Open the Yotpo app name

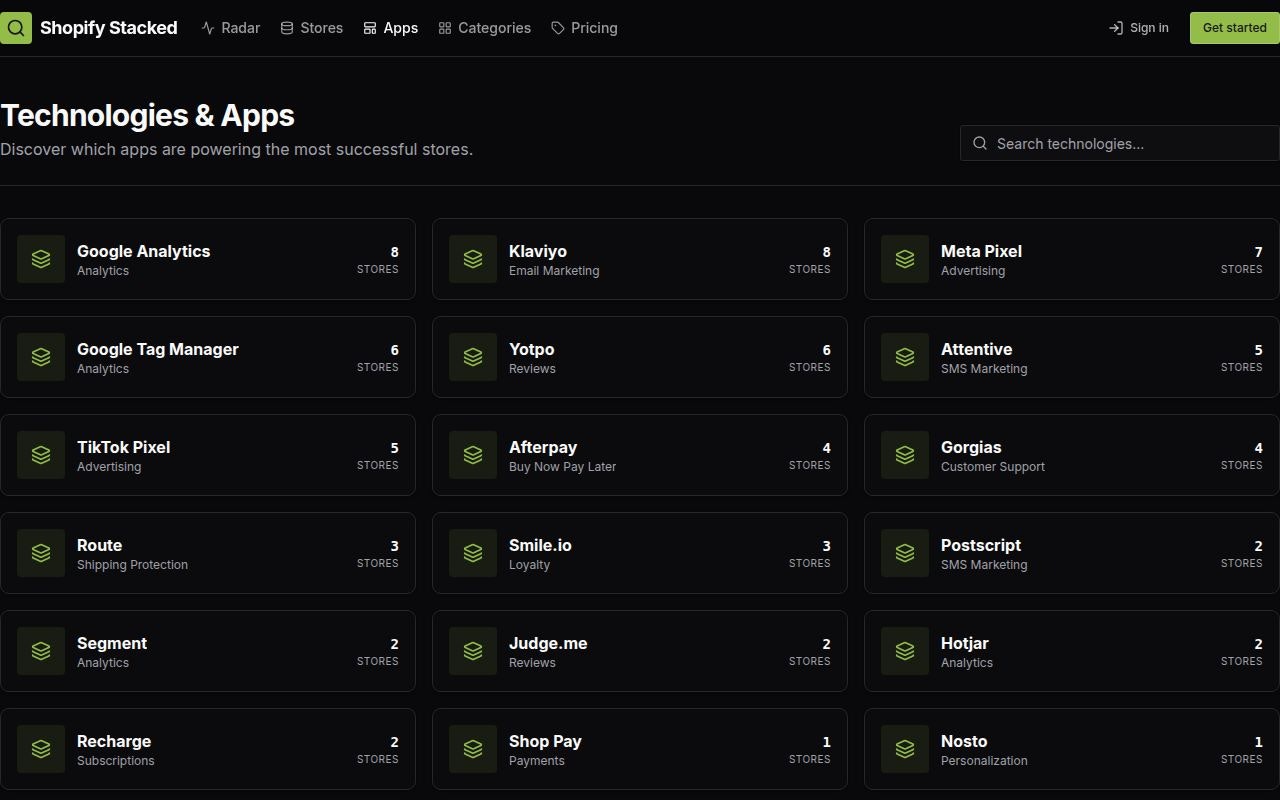pyautogui.click(x=532, y=349)
